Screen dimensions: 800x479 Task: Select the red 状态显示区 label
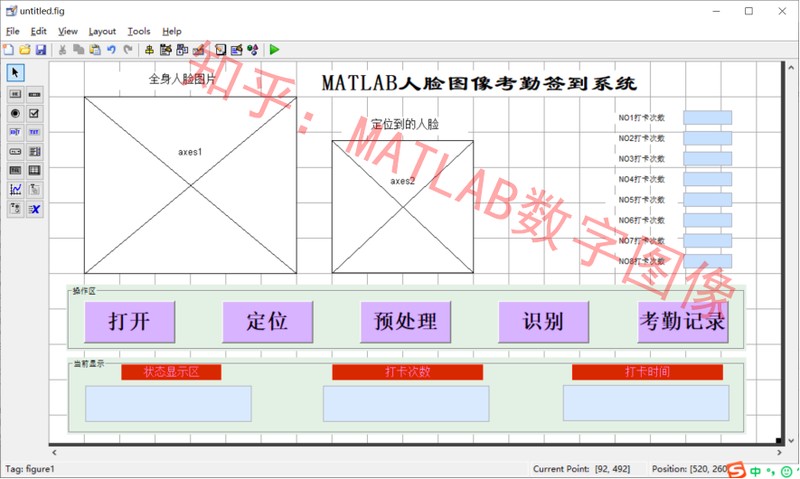(x=171, y=372)
